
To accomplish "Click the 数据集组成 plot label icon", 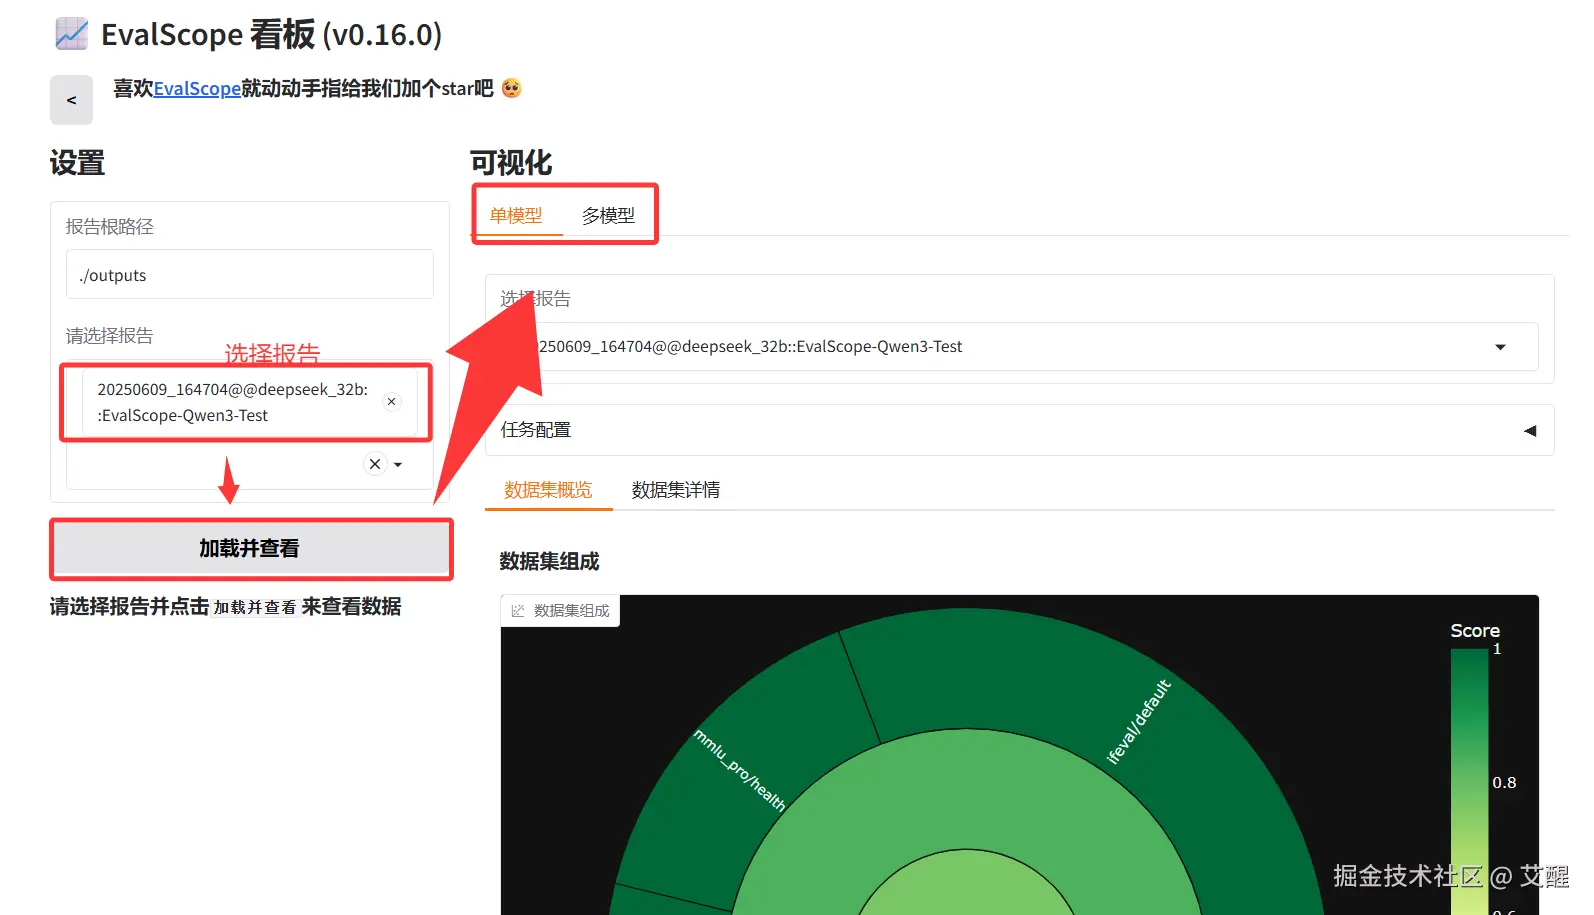I will tap(518, 611).
